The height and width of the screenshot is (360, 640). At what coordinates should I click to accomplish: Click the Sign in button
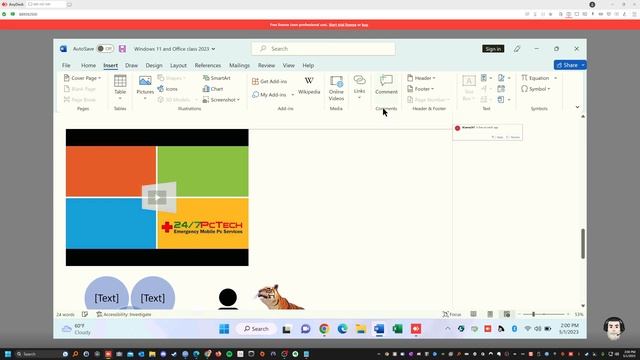click(x=493, y=49)
